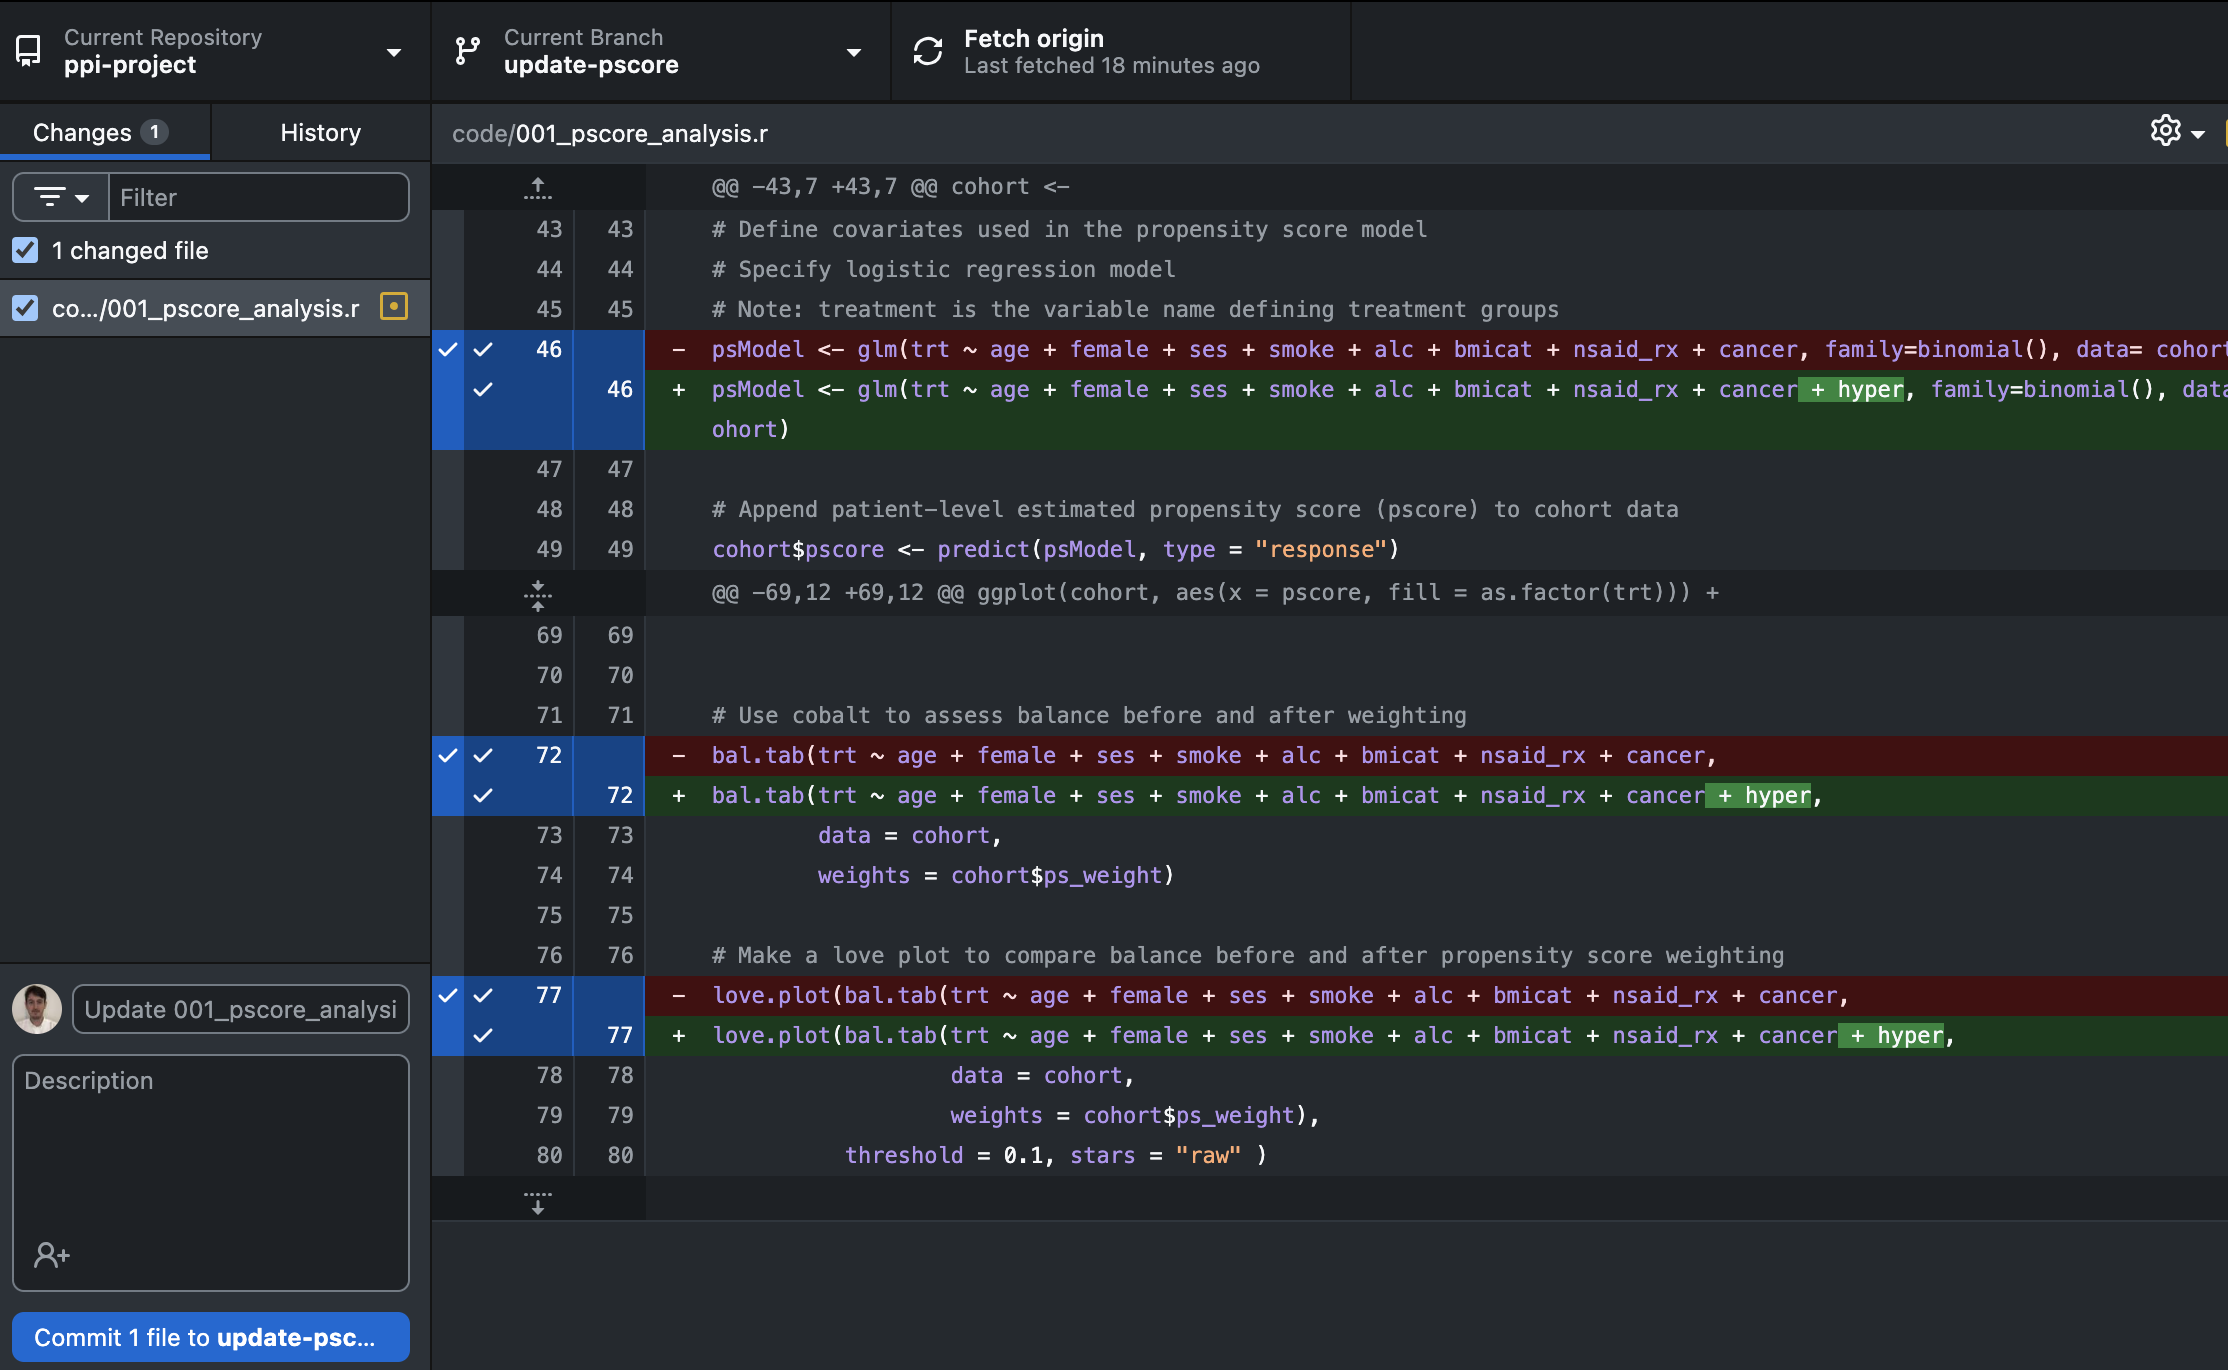Click expand-down arrow below line 80
Screen dimensions: 2228x1370
tap(538, 1201)
